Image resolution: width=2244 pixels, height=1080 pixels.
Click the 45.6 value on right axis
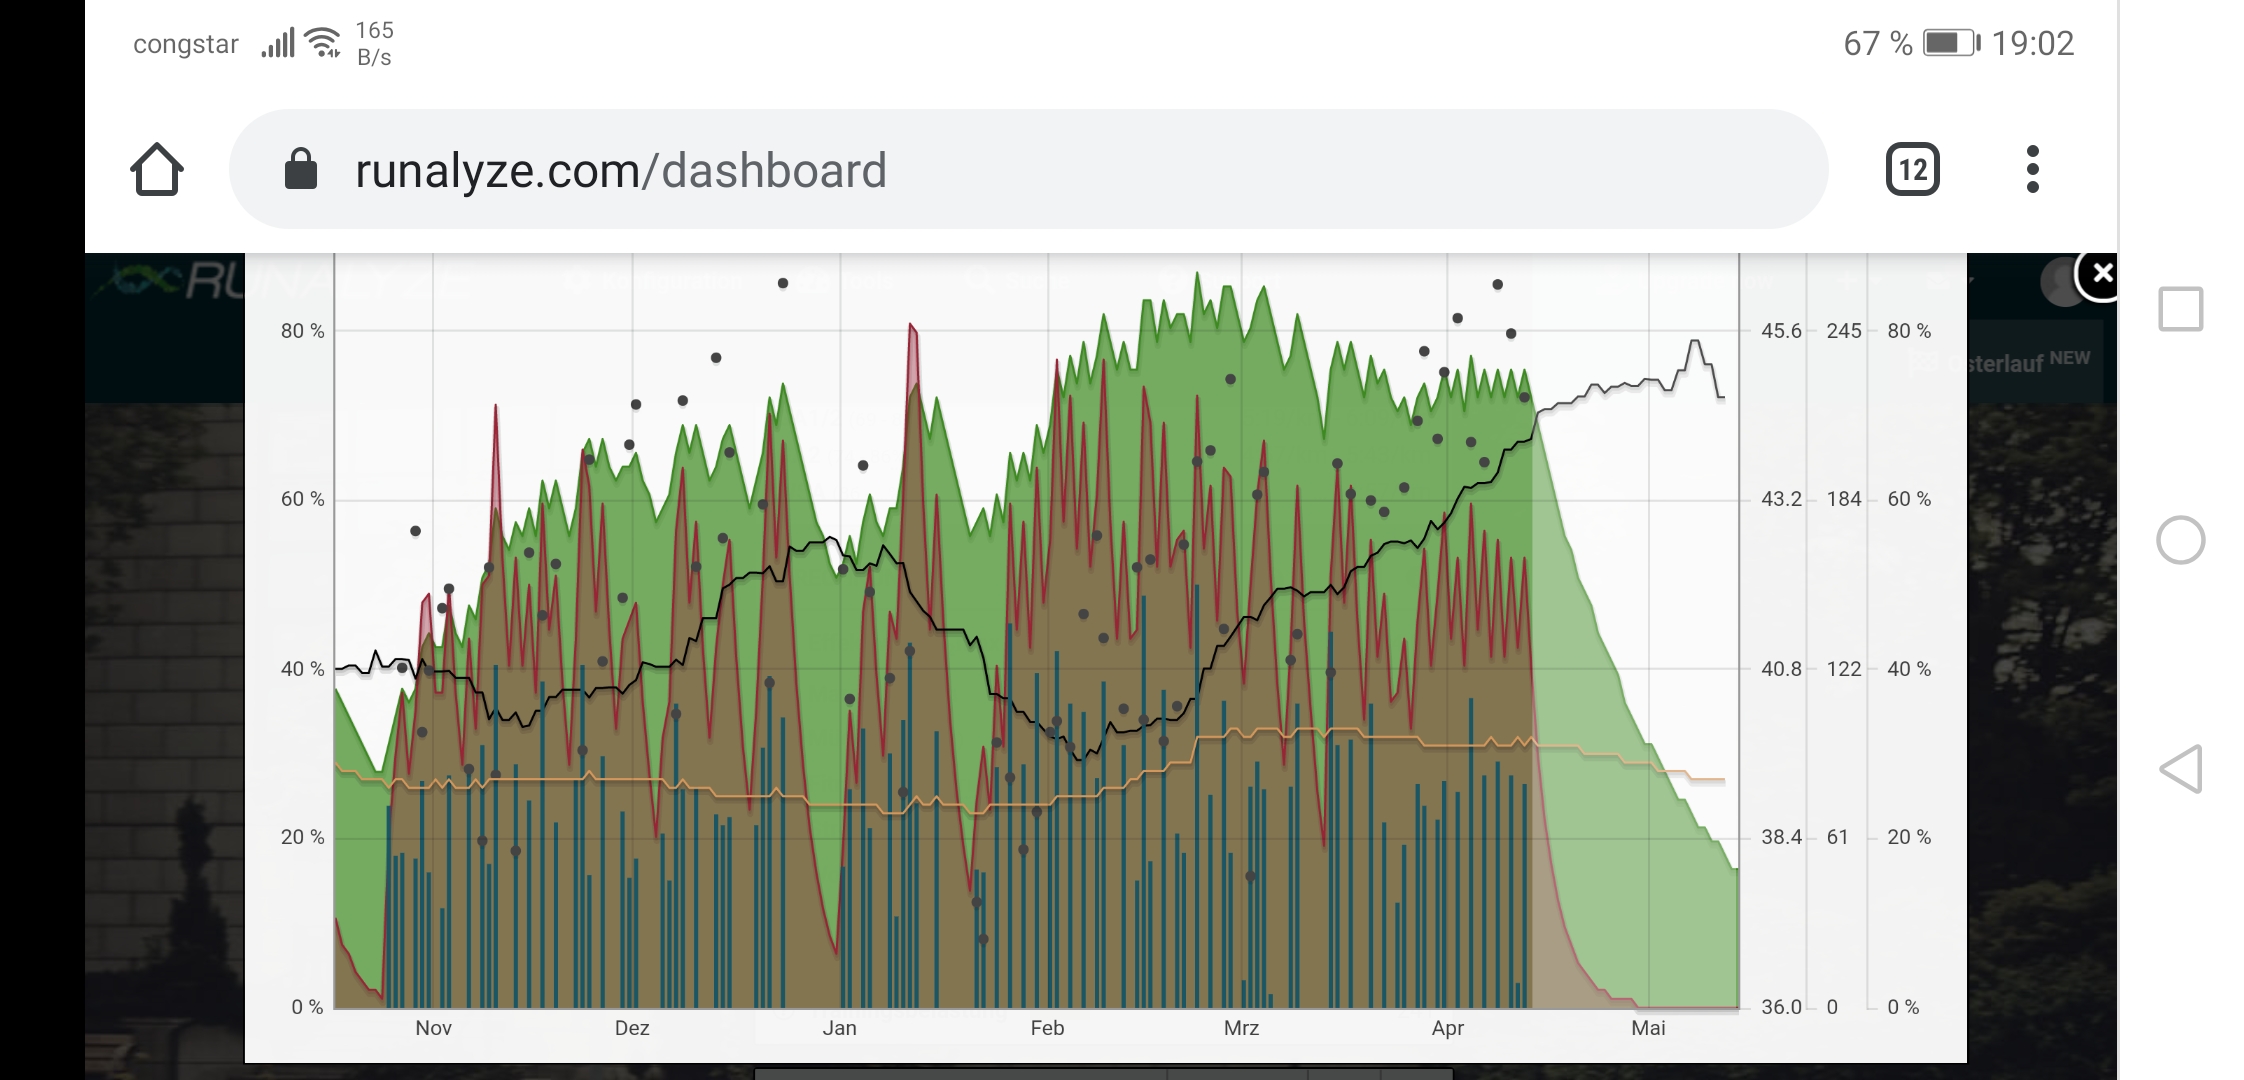click(x=1780, y=331)
